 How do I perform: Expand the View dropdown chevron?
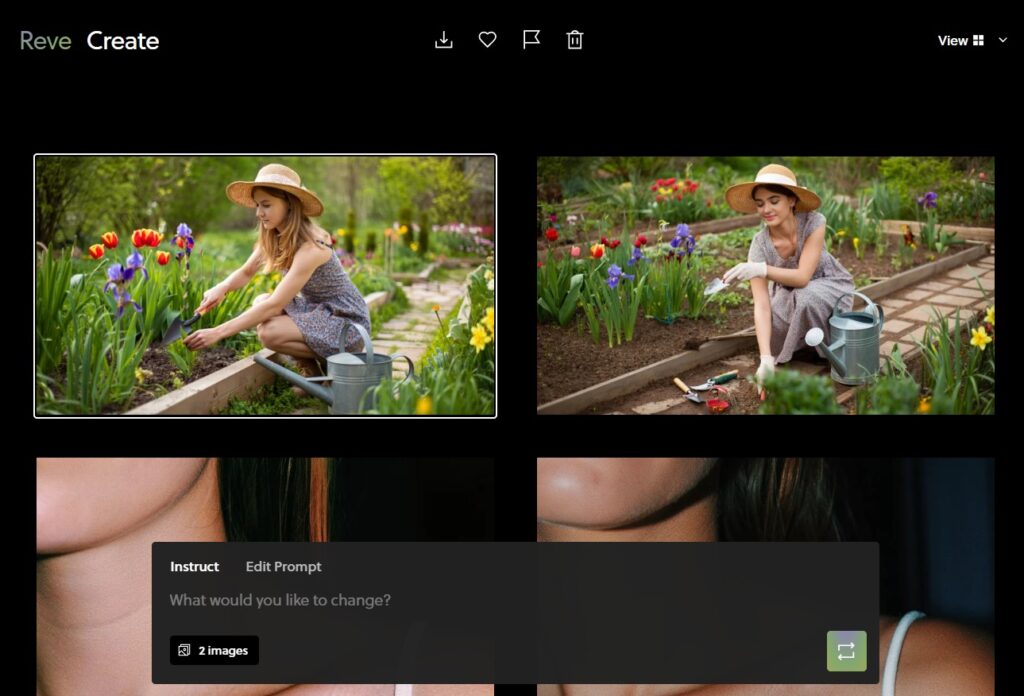pyautogui.click(x=1003, y=41)
